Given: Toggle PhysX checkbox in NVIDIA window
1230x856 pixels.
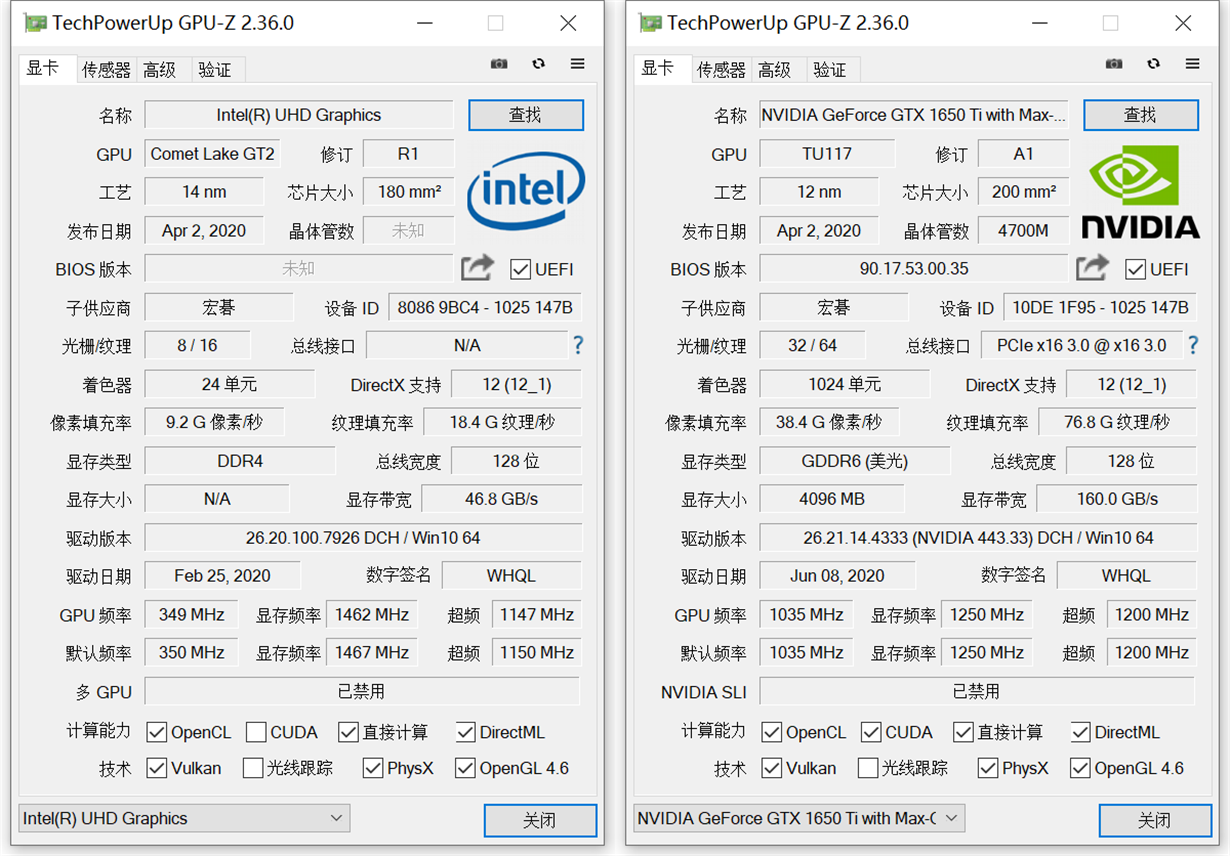Looking at the screenshot, I should 988,768.
